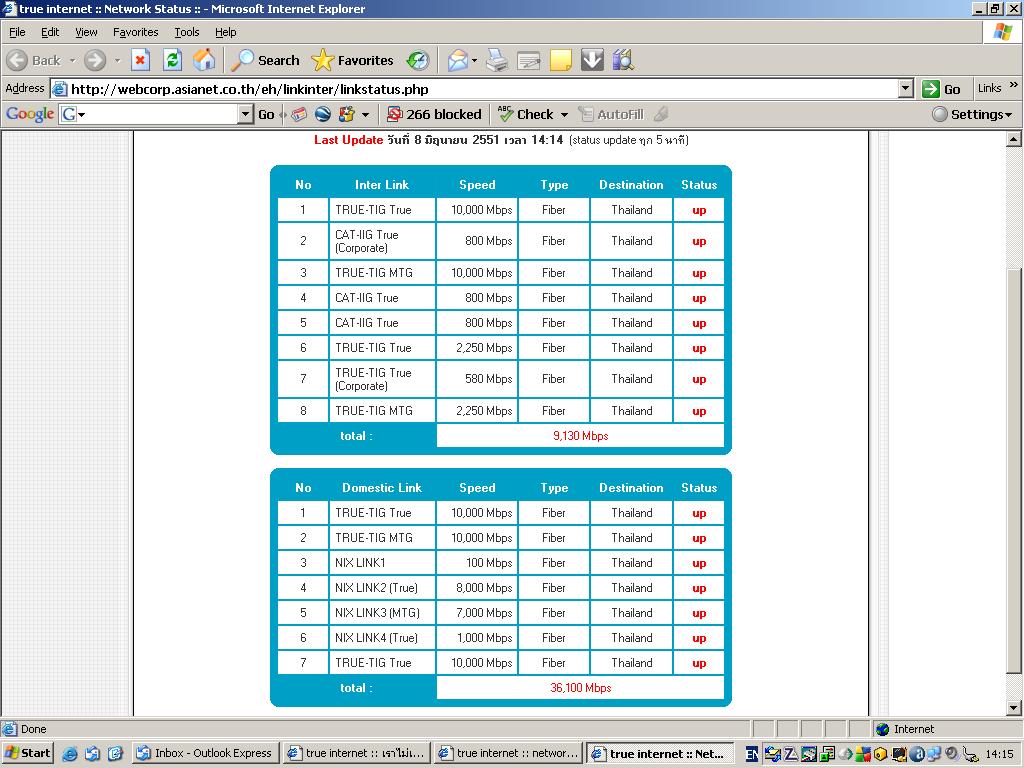Click the Back navigation button
The height and width of the screenshot is (768, 1024).
pos(33,61)
